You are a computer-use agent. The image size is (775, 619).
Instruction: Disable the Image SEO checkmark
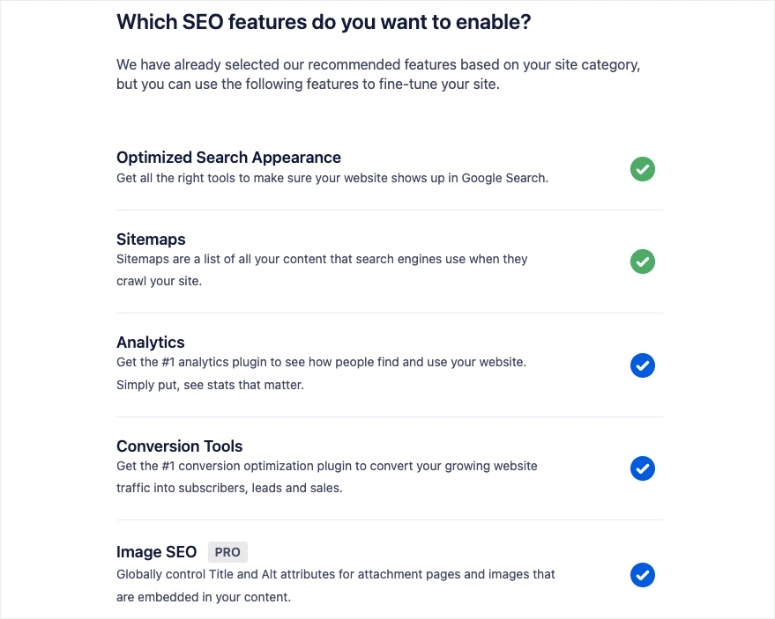[642, 575]
